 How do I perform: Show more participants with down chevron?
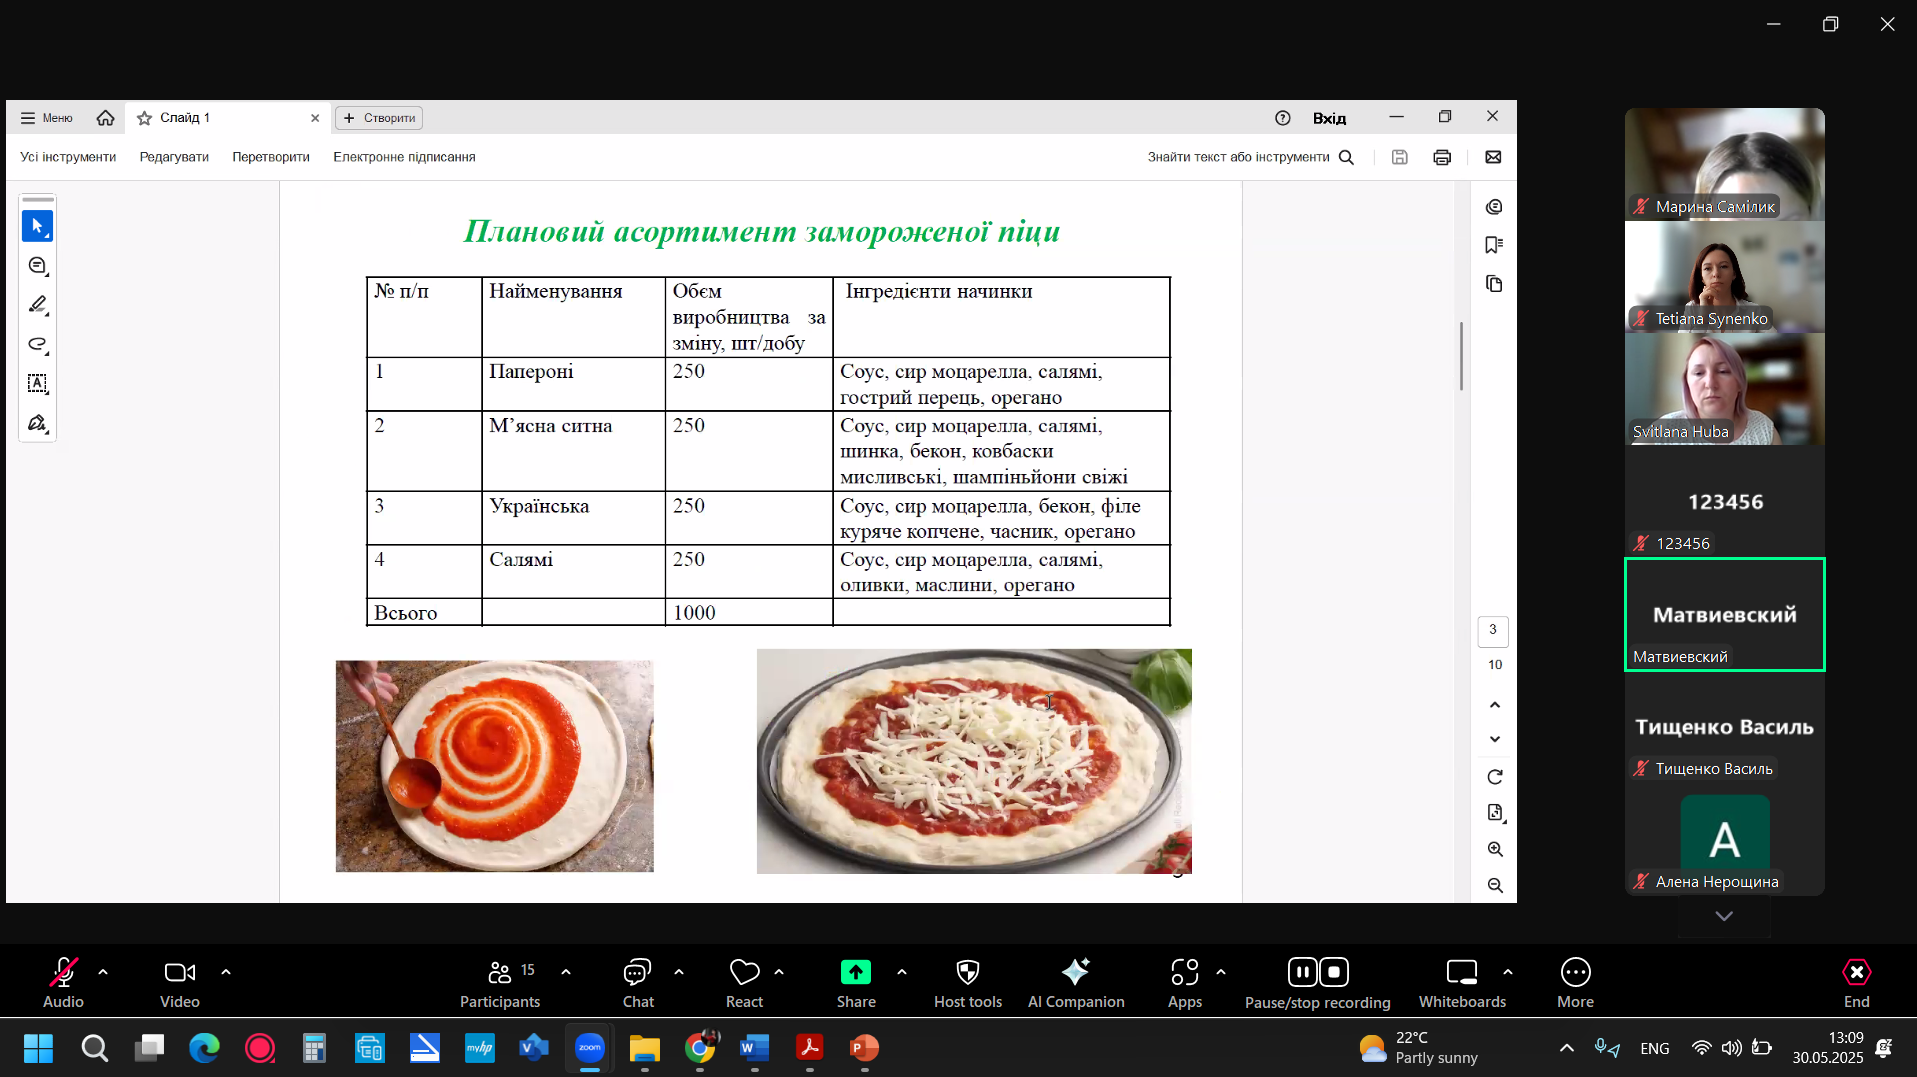[1724, 916]
